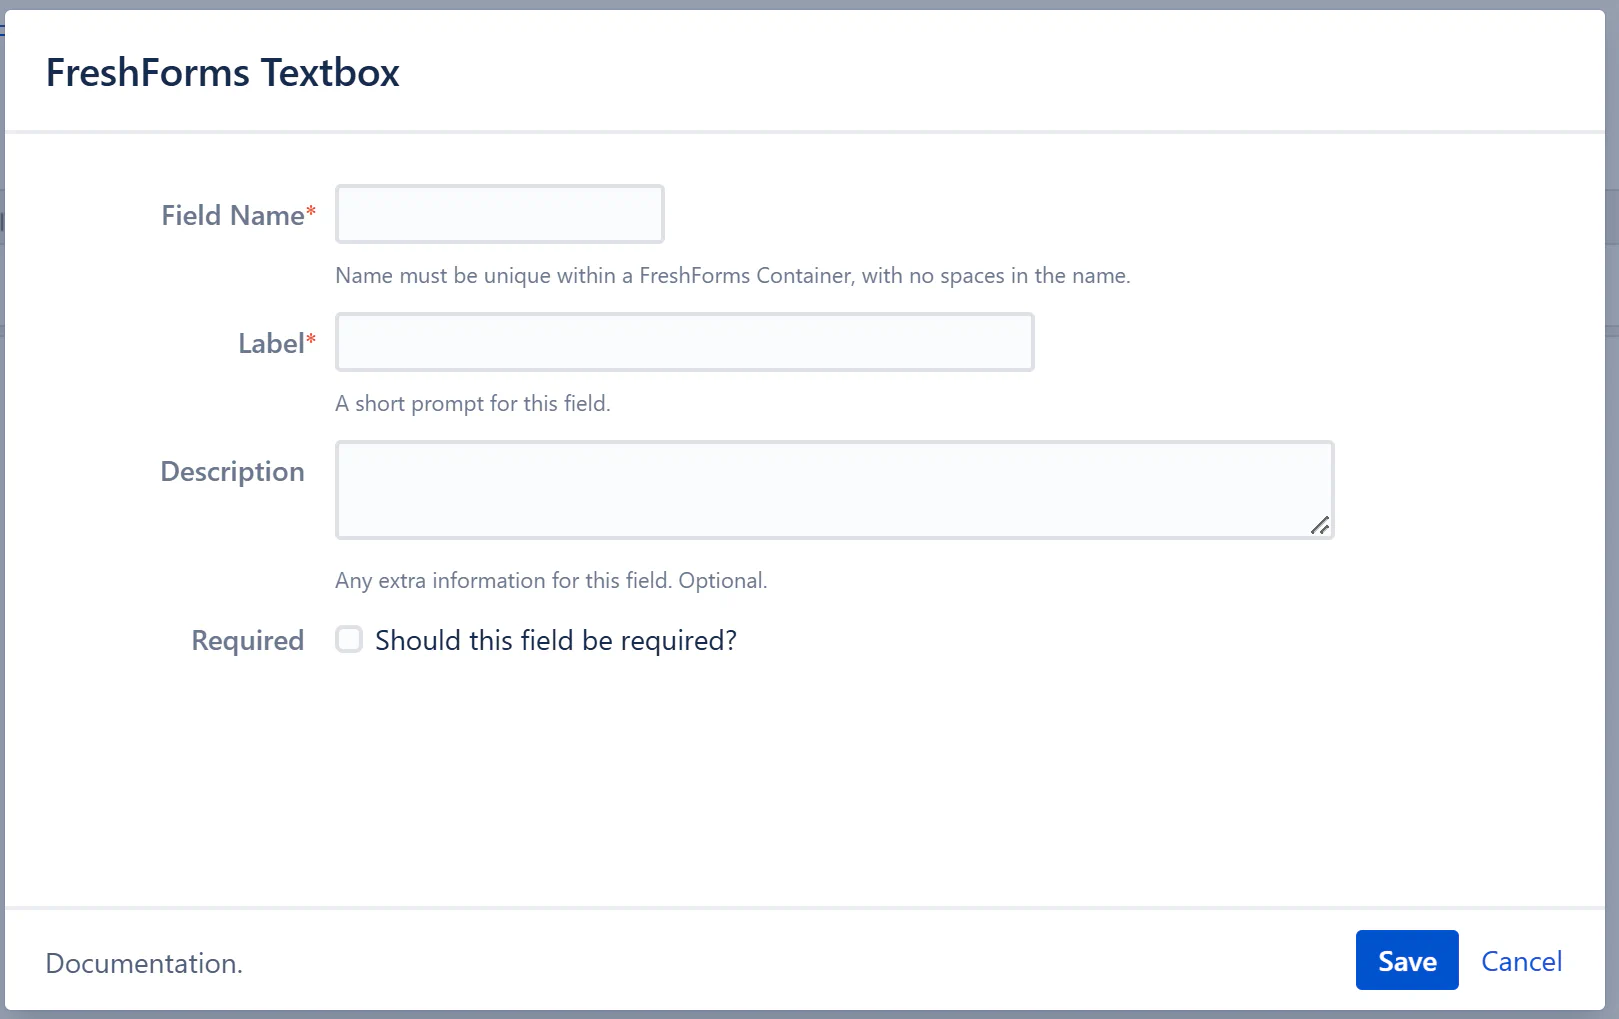Click into the Label text input

click(x=684, y=342)
